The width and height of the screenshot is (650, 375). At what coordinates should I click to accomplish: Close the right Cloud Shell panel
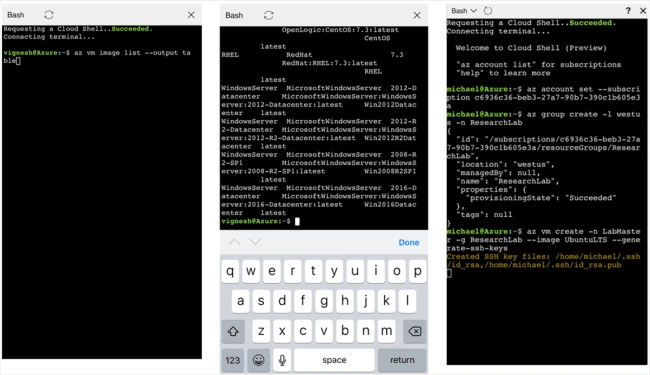click(x=643, y=11)
